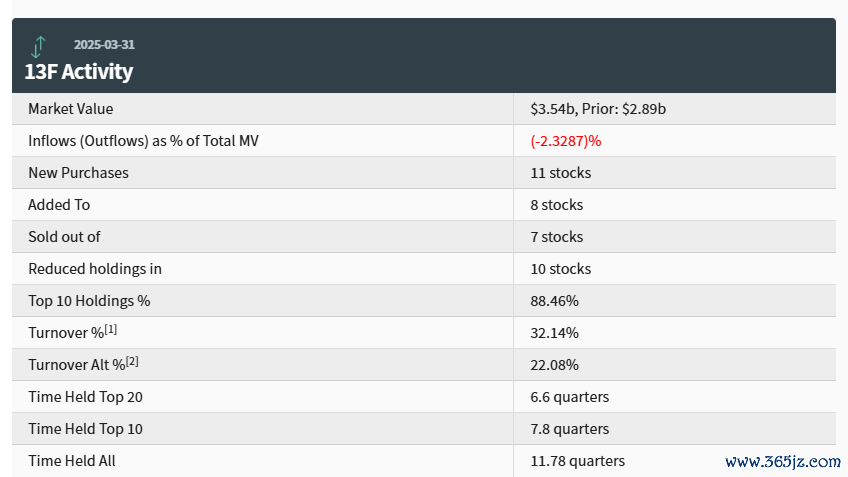Image resolution: width=848 pixels, height=477 pixels.
Task: Click the 32.14% turnover value
Action: pos(554,333)
